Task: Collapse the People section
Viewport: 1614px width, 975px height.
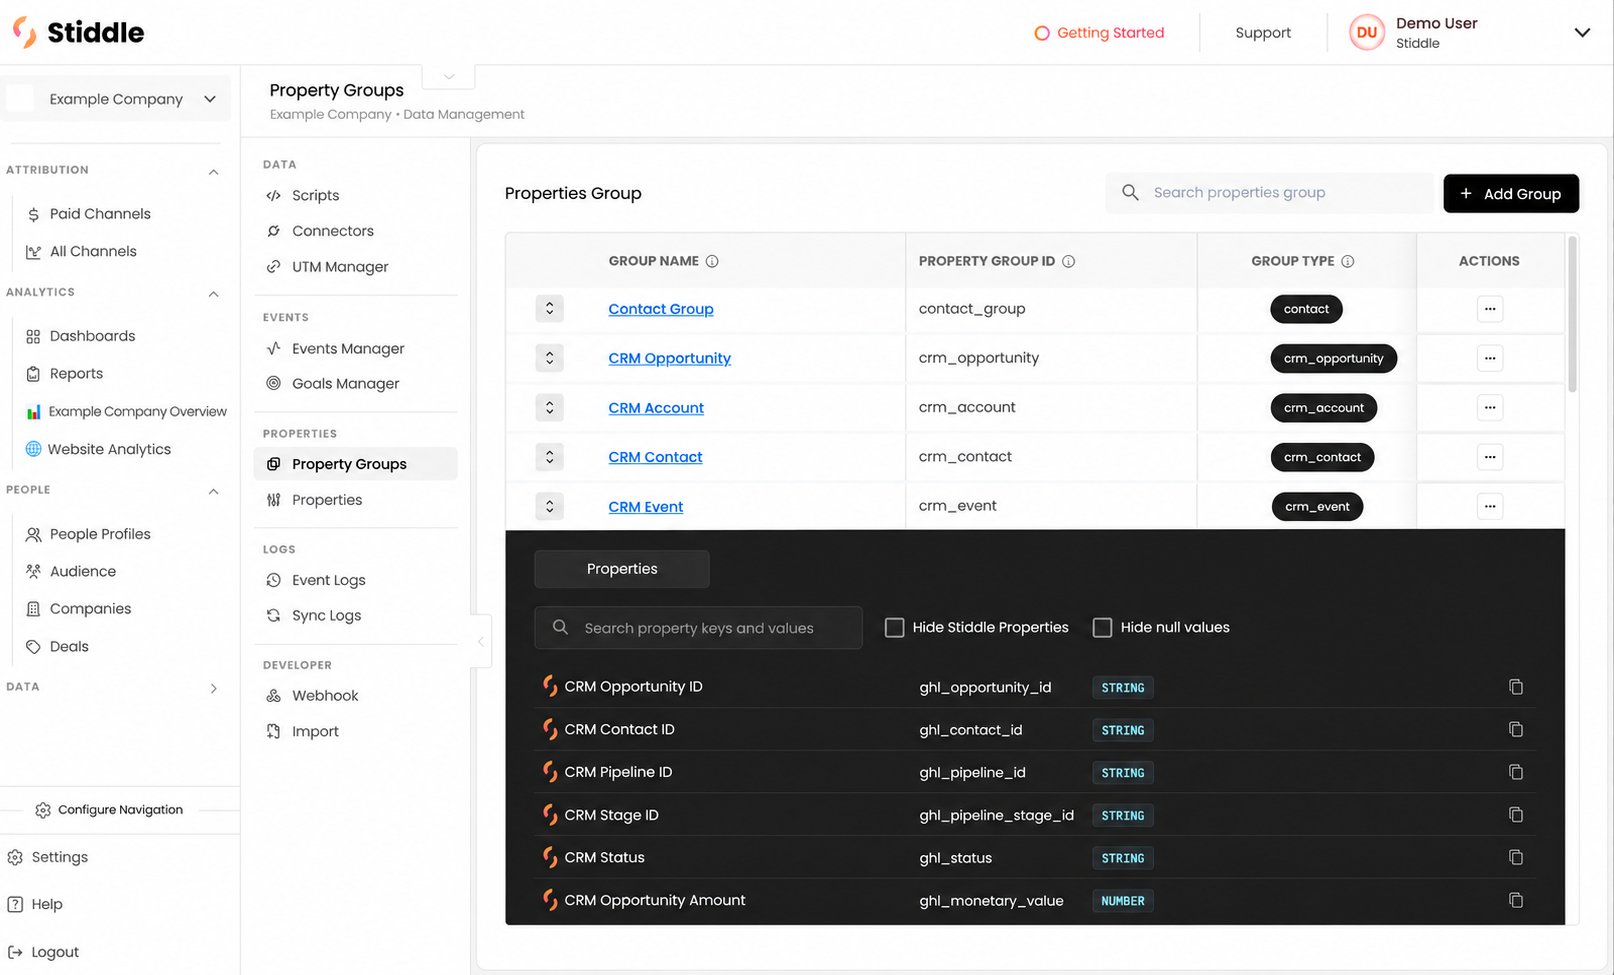Action: pyautogui.click(x=213, y=492)
